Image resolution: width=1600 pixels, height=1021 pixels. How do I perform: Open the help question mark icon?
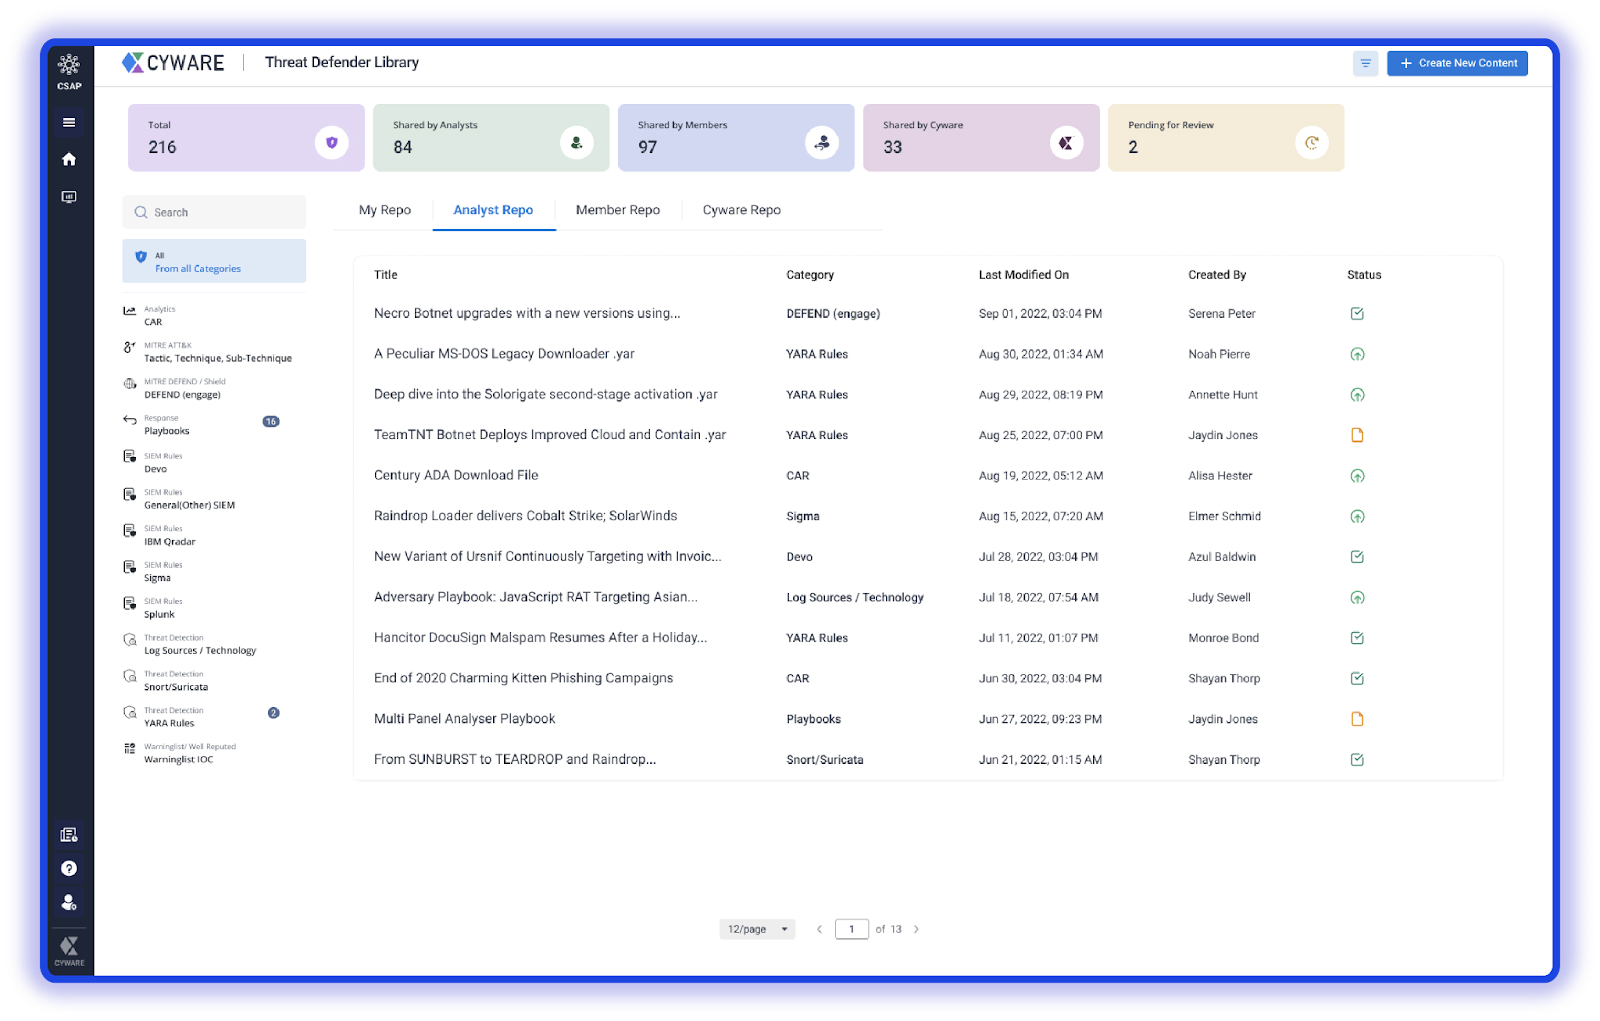tap(69, 869)
